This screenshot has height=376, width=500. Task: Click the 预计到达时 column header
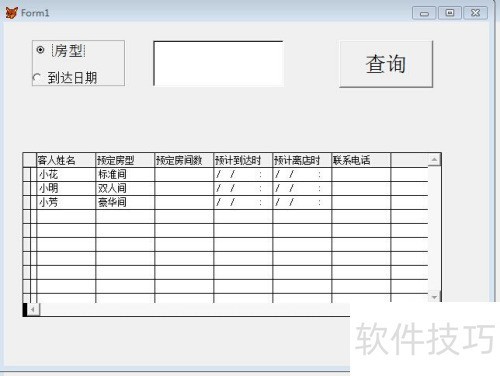(243, 160)
